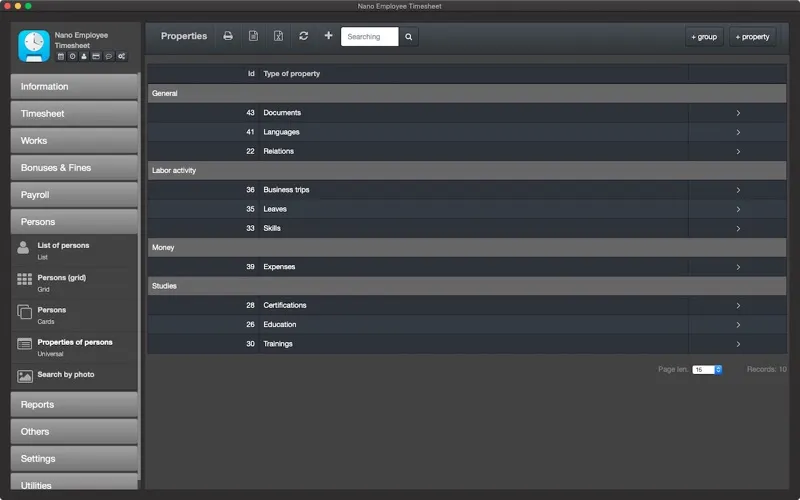Select the Skills property text
The width and height of the screenshot is (800, 500).
(x=272, y=228)
